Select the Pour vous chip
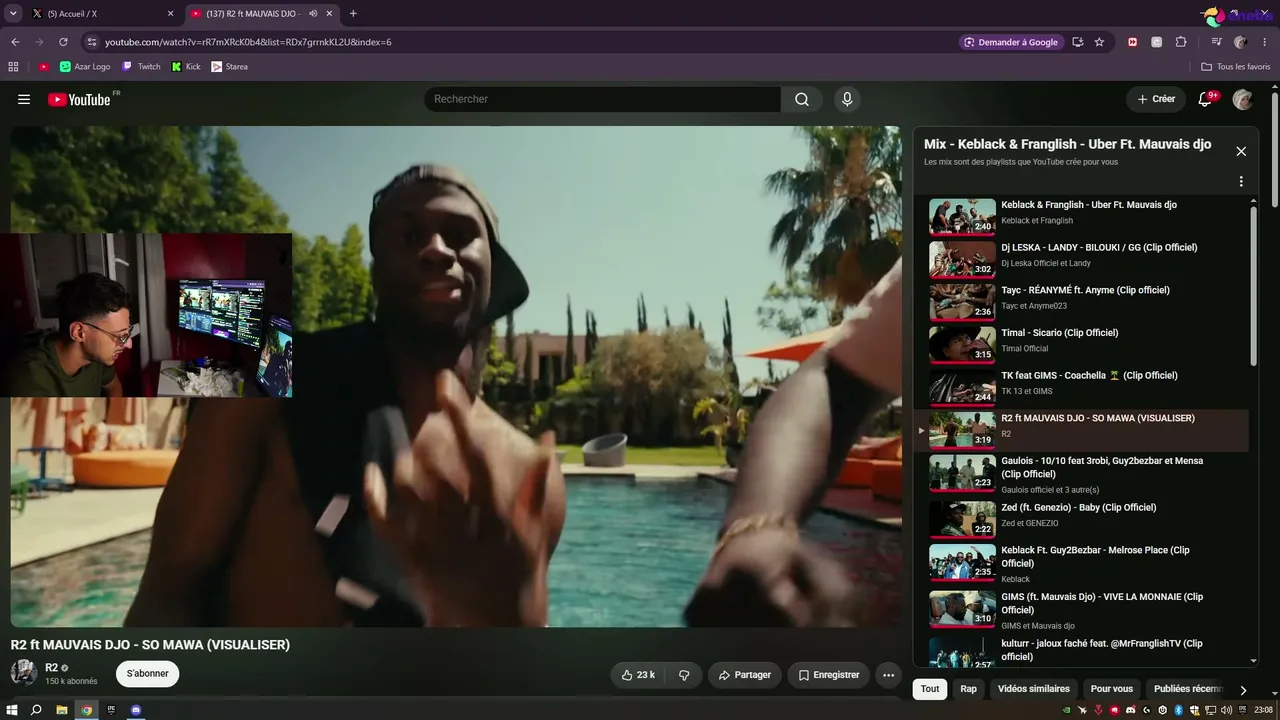 point(1111,689)
